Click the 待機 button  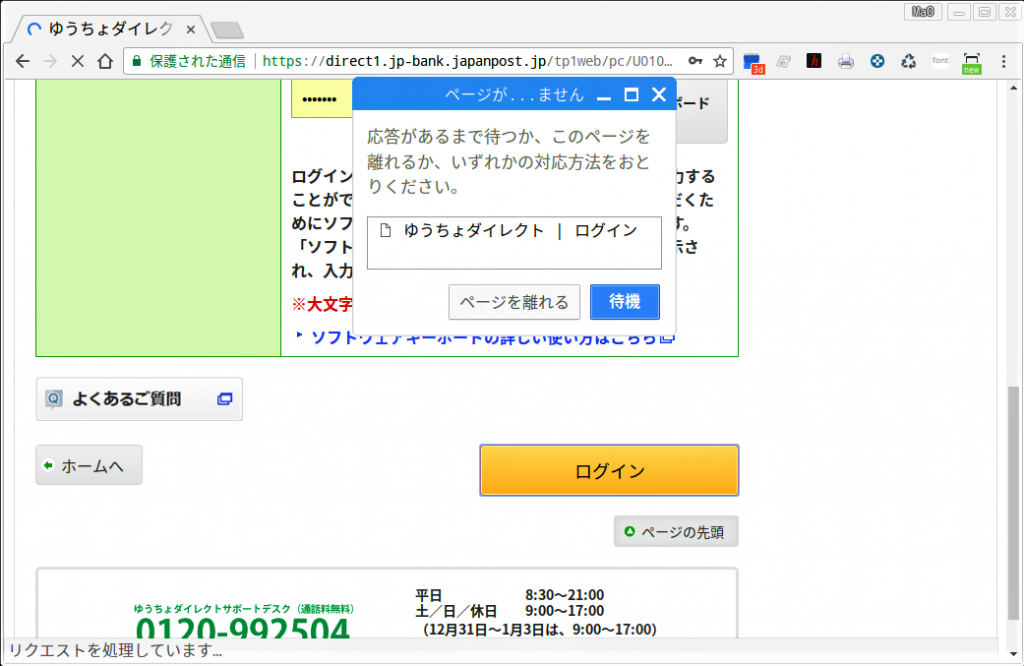tap(624, 302)
